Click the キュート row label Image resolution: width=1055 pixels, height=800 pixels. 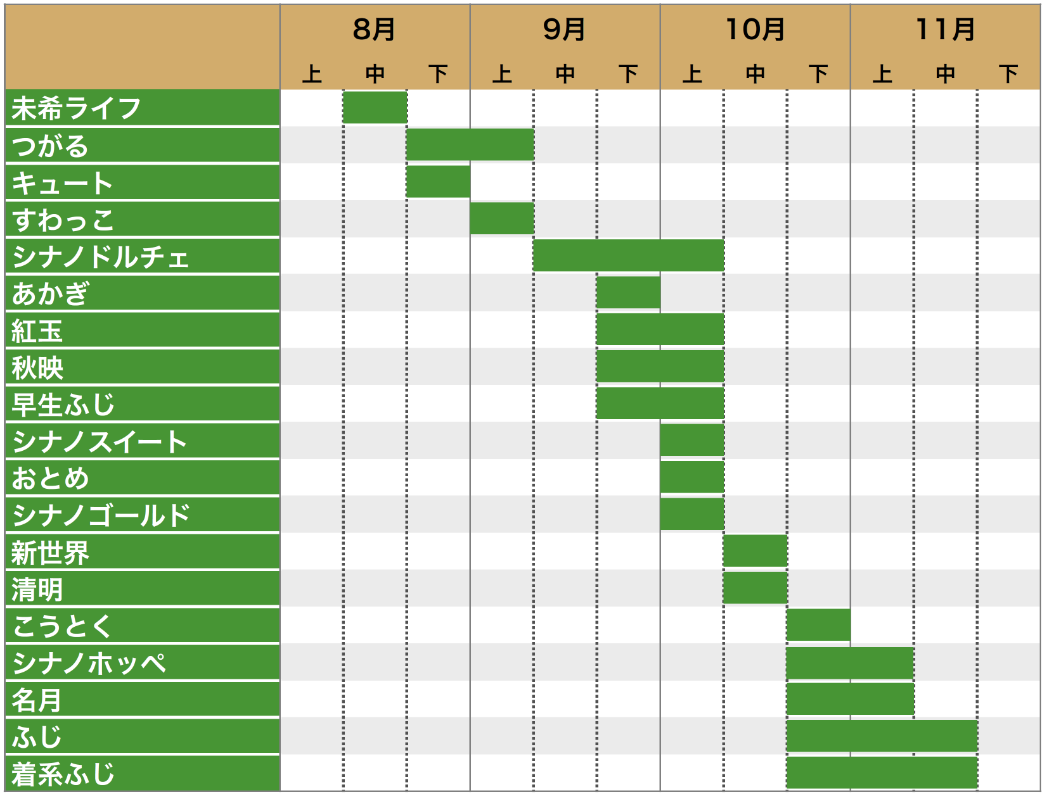click(62, 183)
